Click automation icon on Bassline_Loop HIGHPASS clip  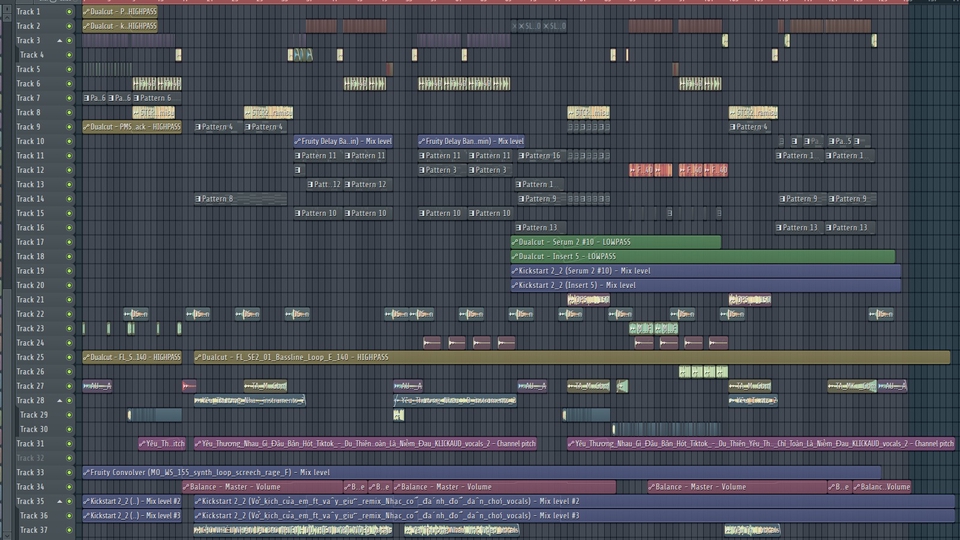click(x=198, y=357)
